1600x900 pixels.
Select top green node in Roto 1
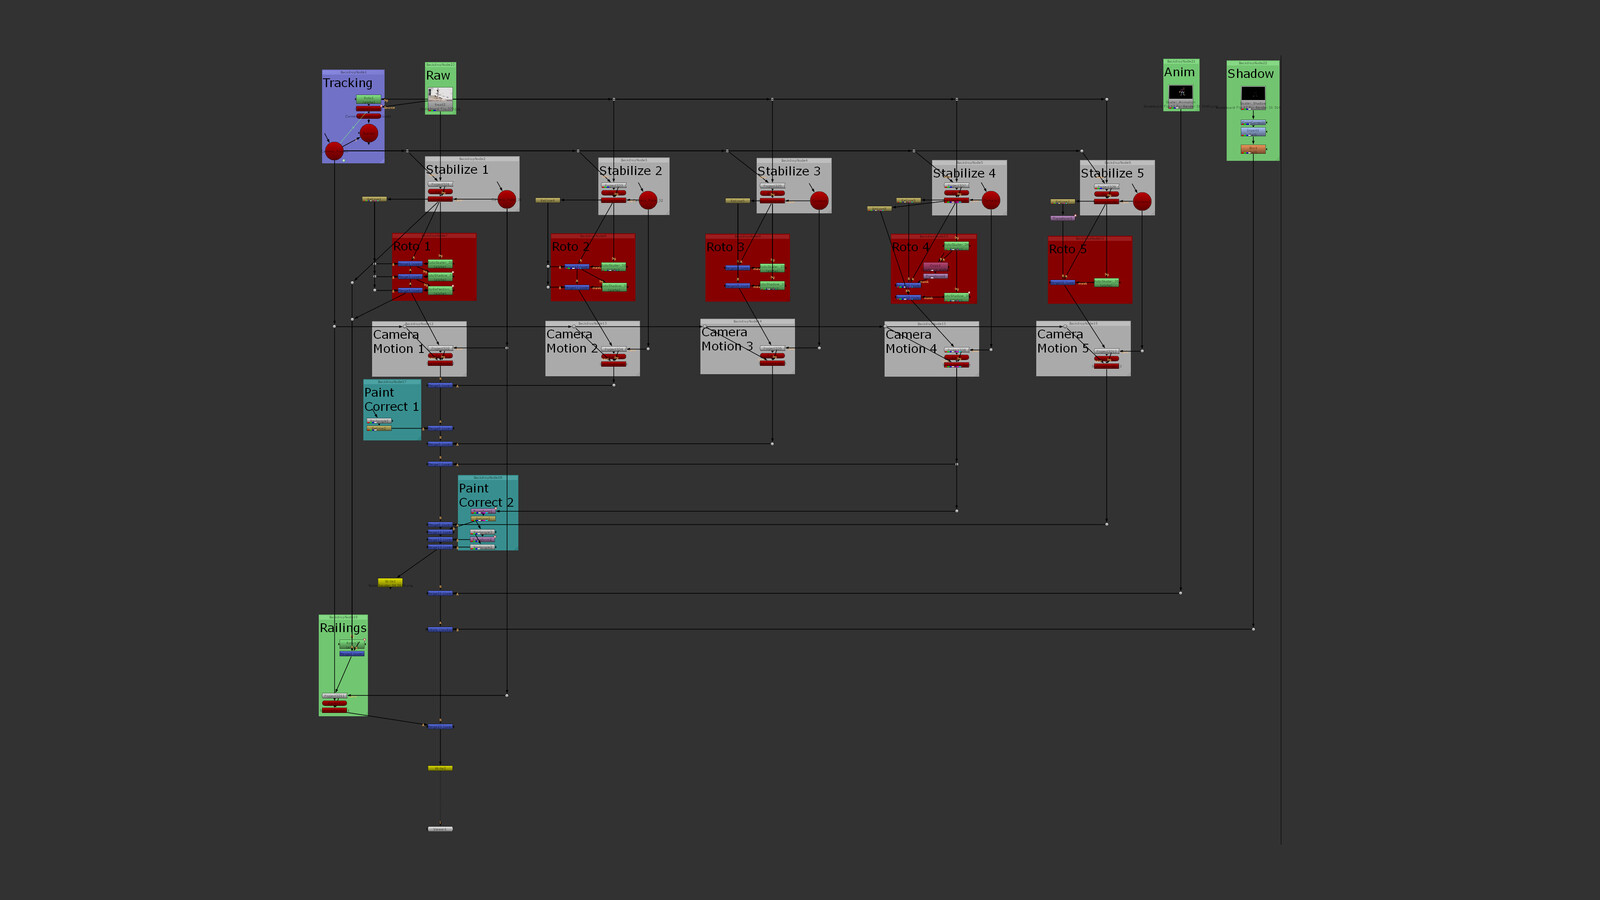440,264
